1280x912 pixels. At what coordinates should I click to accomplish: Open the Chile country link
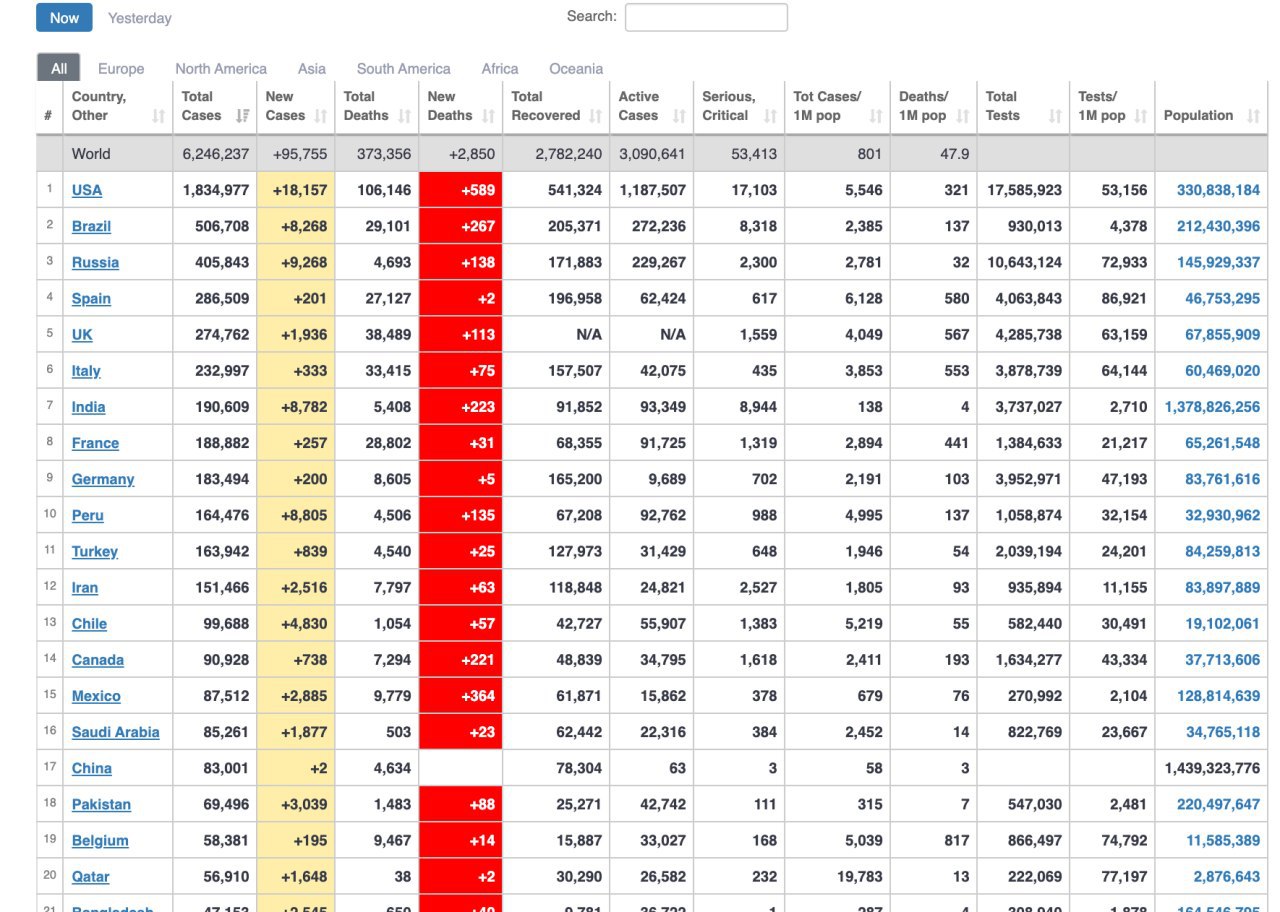tap(89, 623)
